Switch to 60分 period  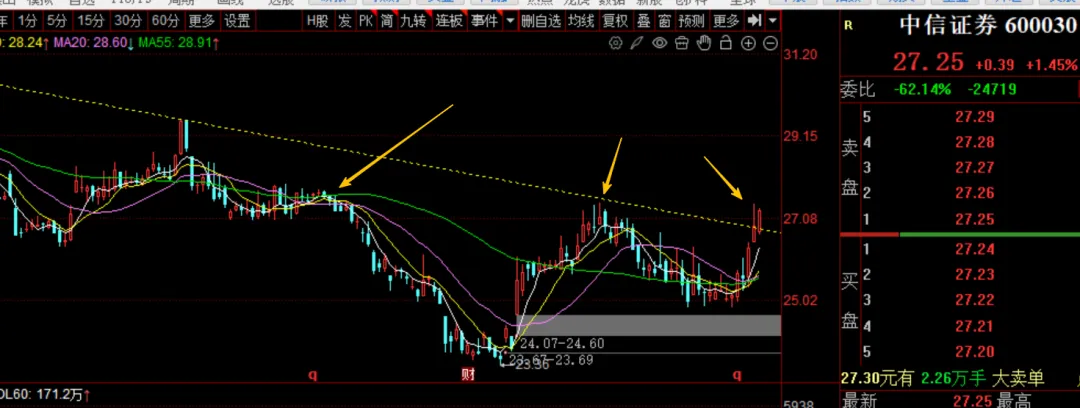165,21
